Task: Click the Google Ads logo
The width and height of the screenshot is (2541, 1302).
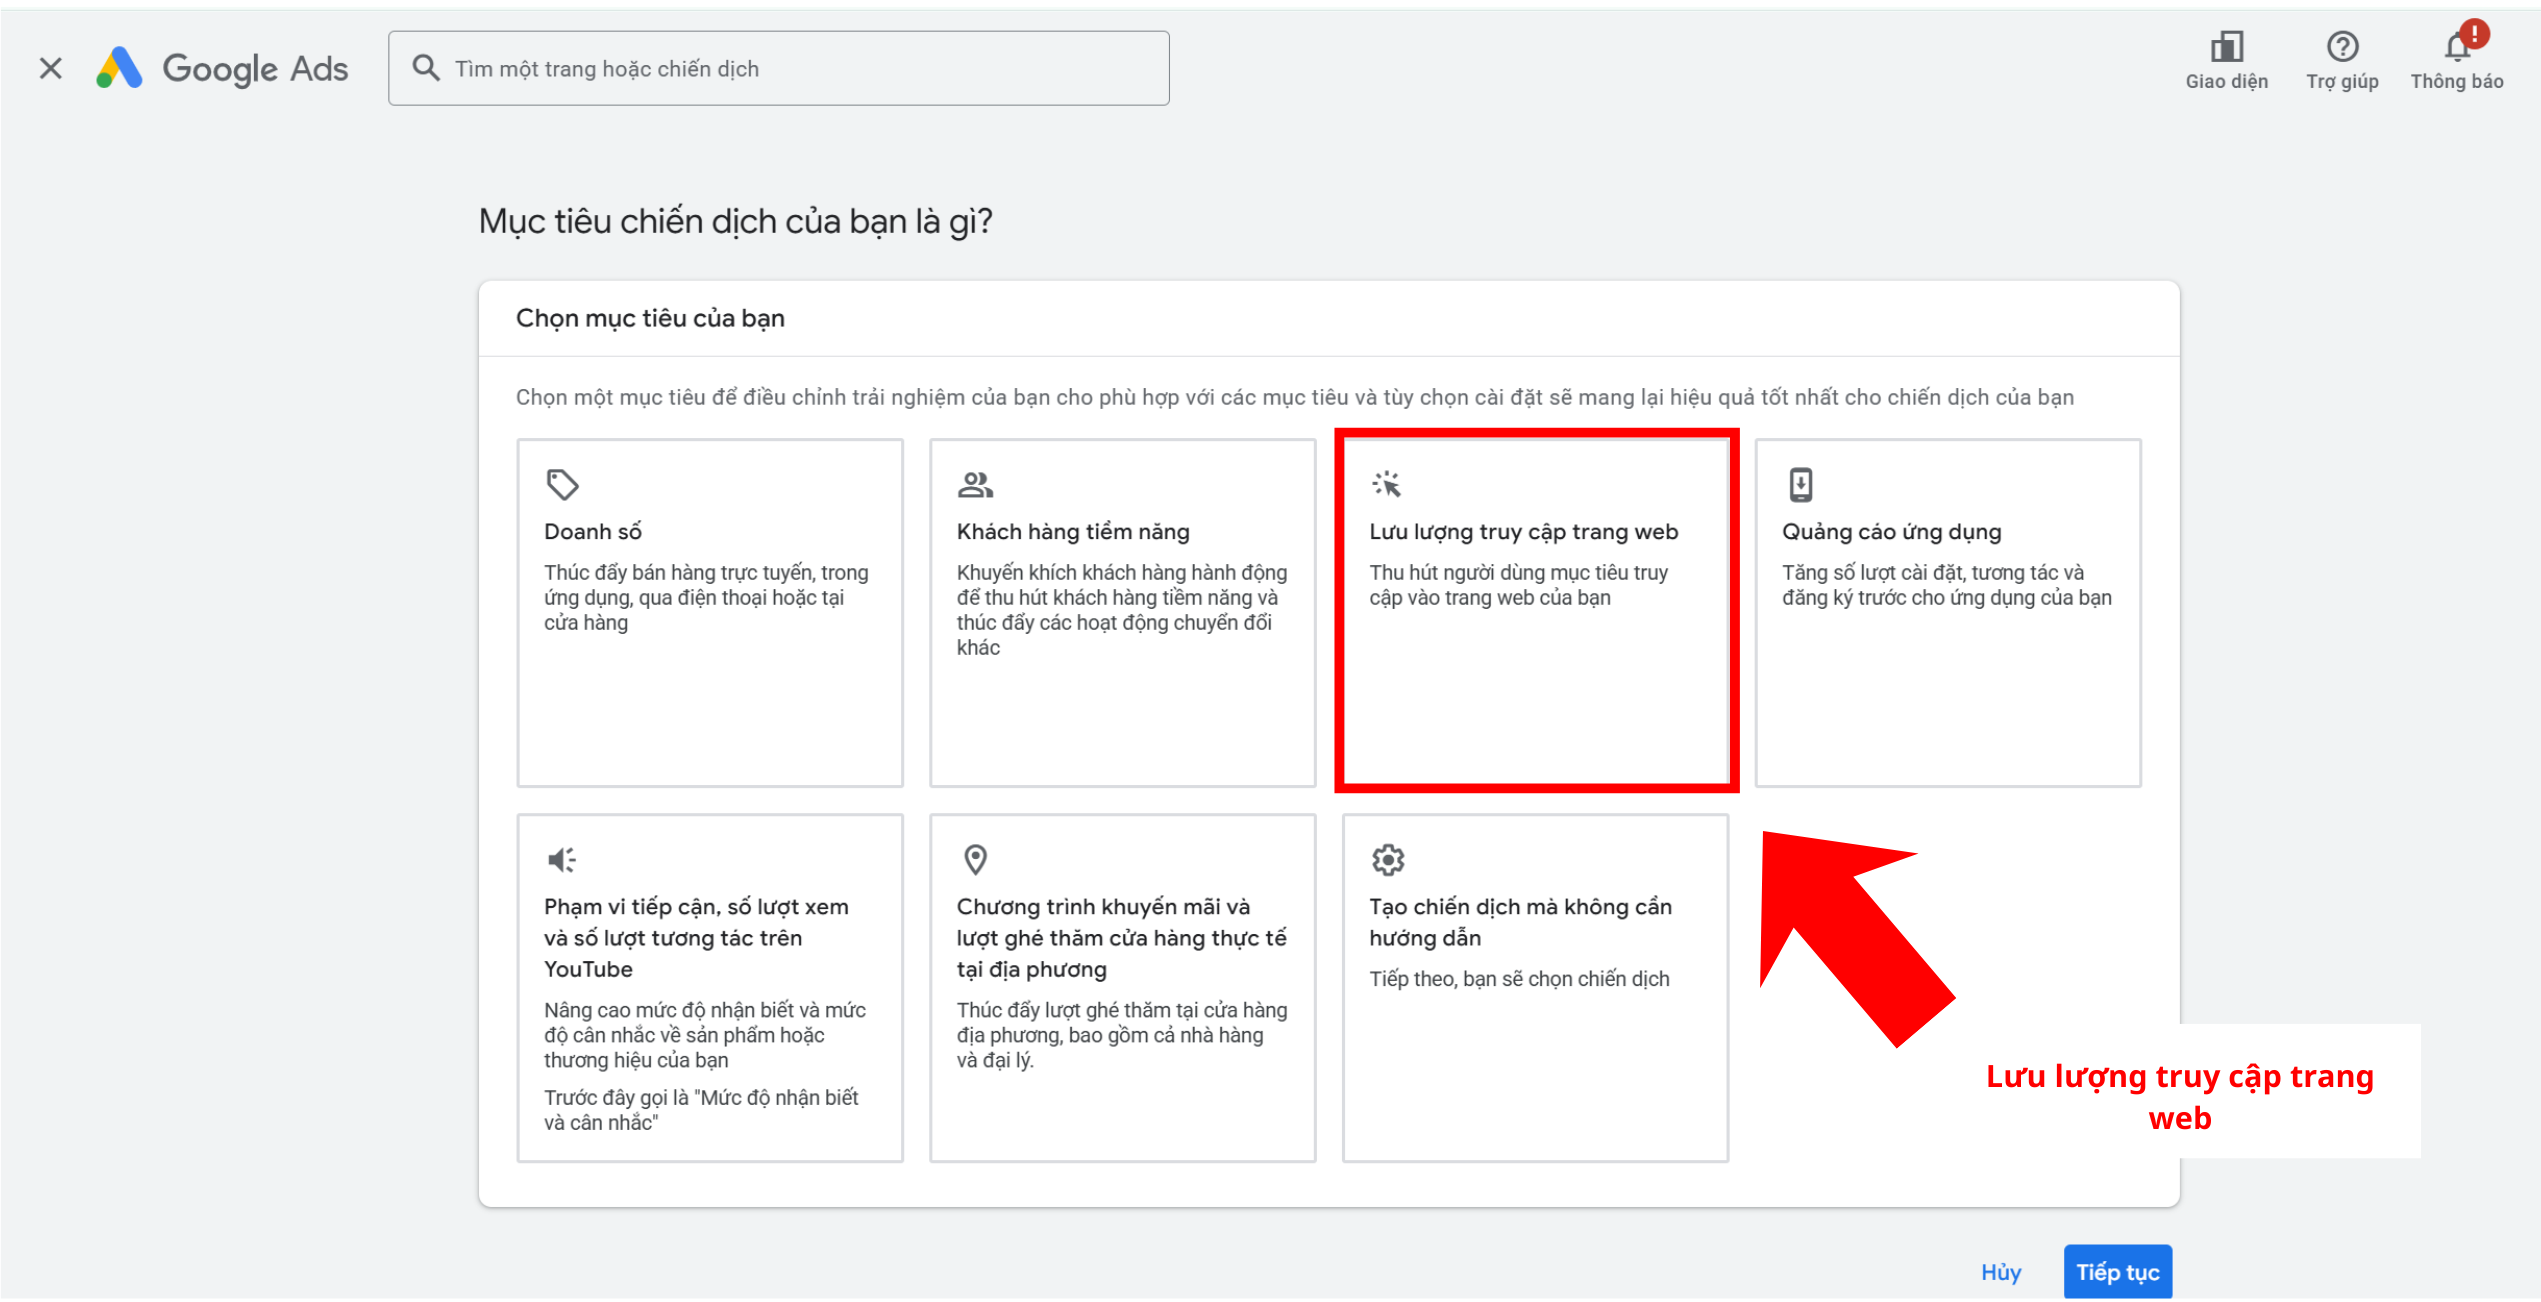Action: coord(222,68)
